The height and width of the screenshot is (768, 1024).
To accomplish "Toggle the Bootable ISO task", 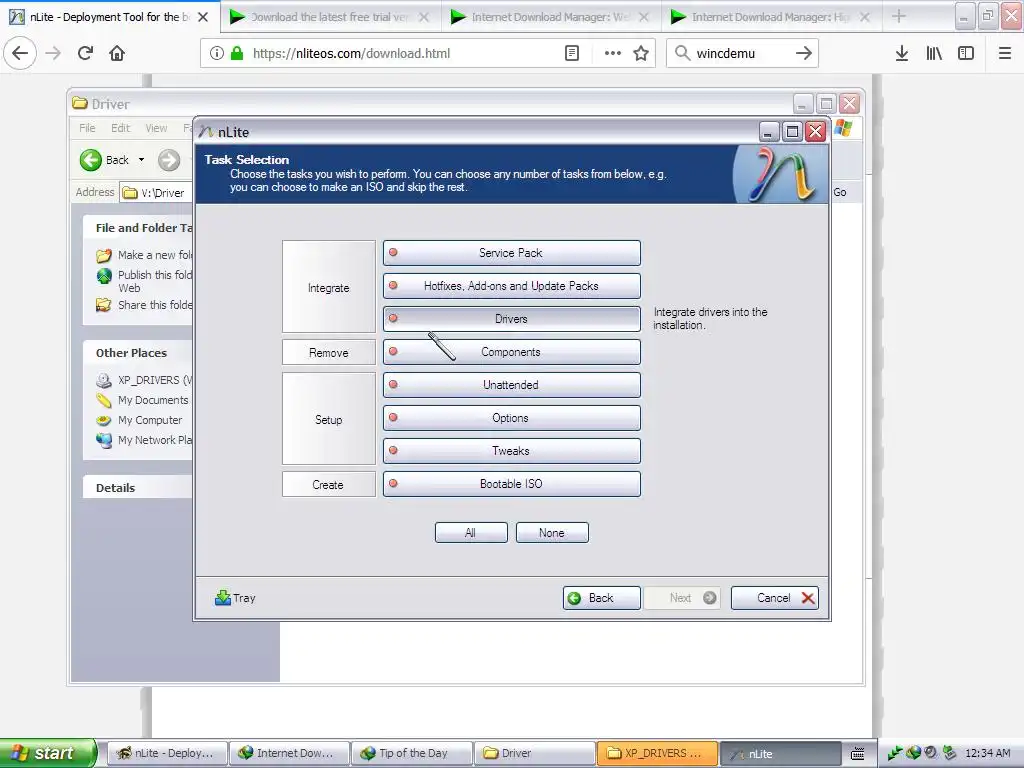I will (x=511, y=484).
